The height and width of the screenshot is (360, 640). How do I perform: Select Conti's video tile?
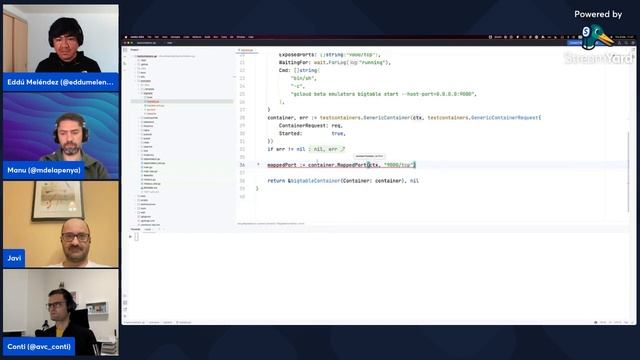pos(61,312)
